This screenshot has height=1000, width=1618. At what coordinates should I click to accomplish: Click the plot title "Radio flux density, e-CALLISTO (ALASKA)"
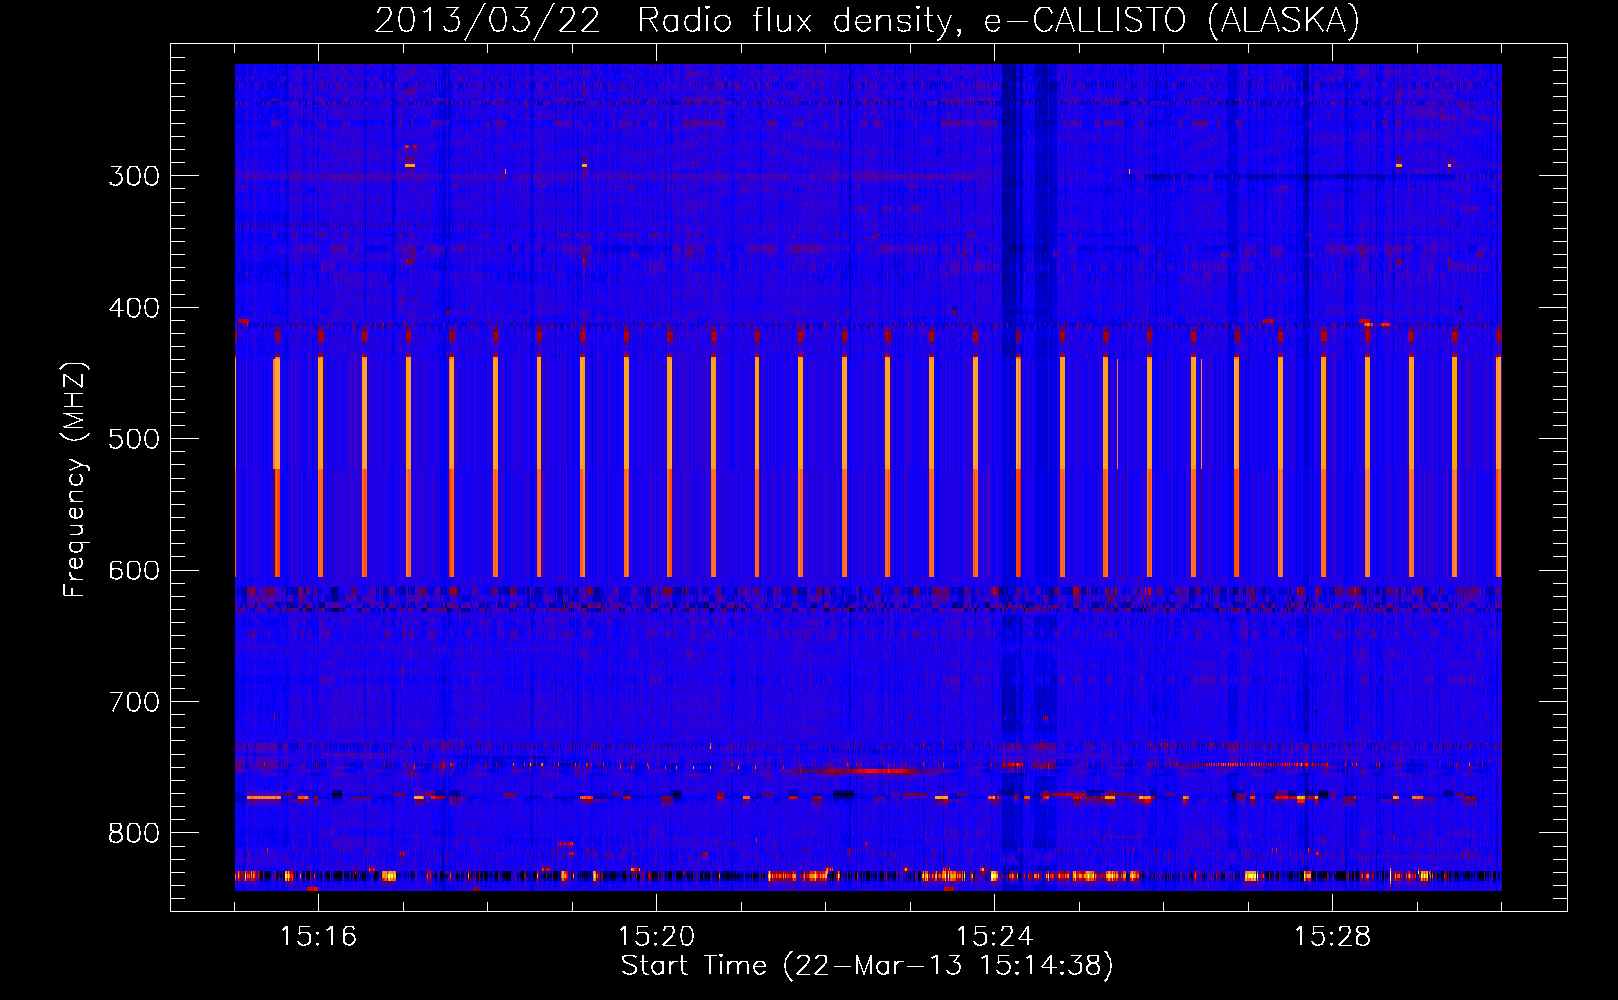coord(998,20)
